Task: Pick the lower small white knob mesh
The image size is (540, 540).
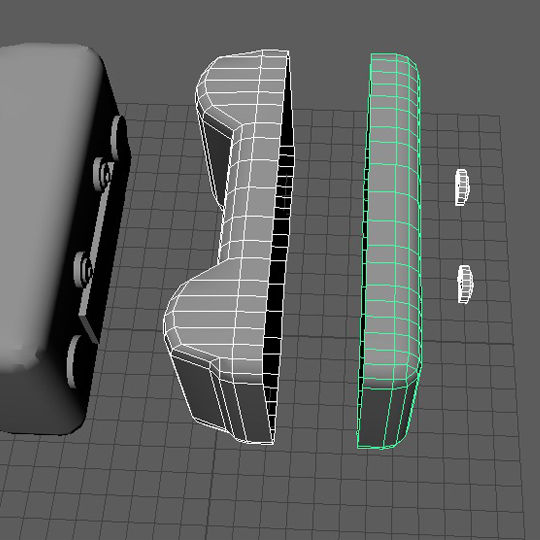Action: click(465, 284)
